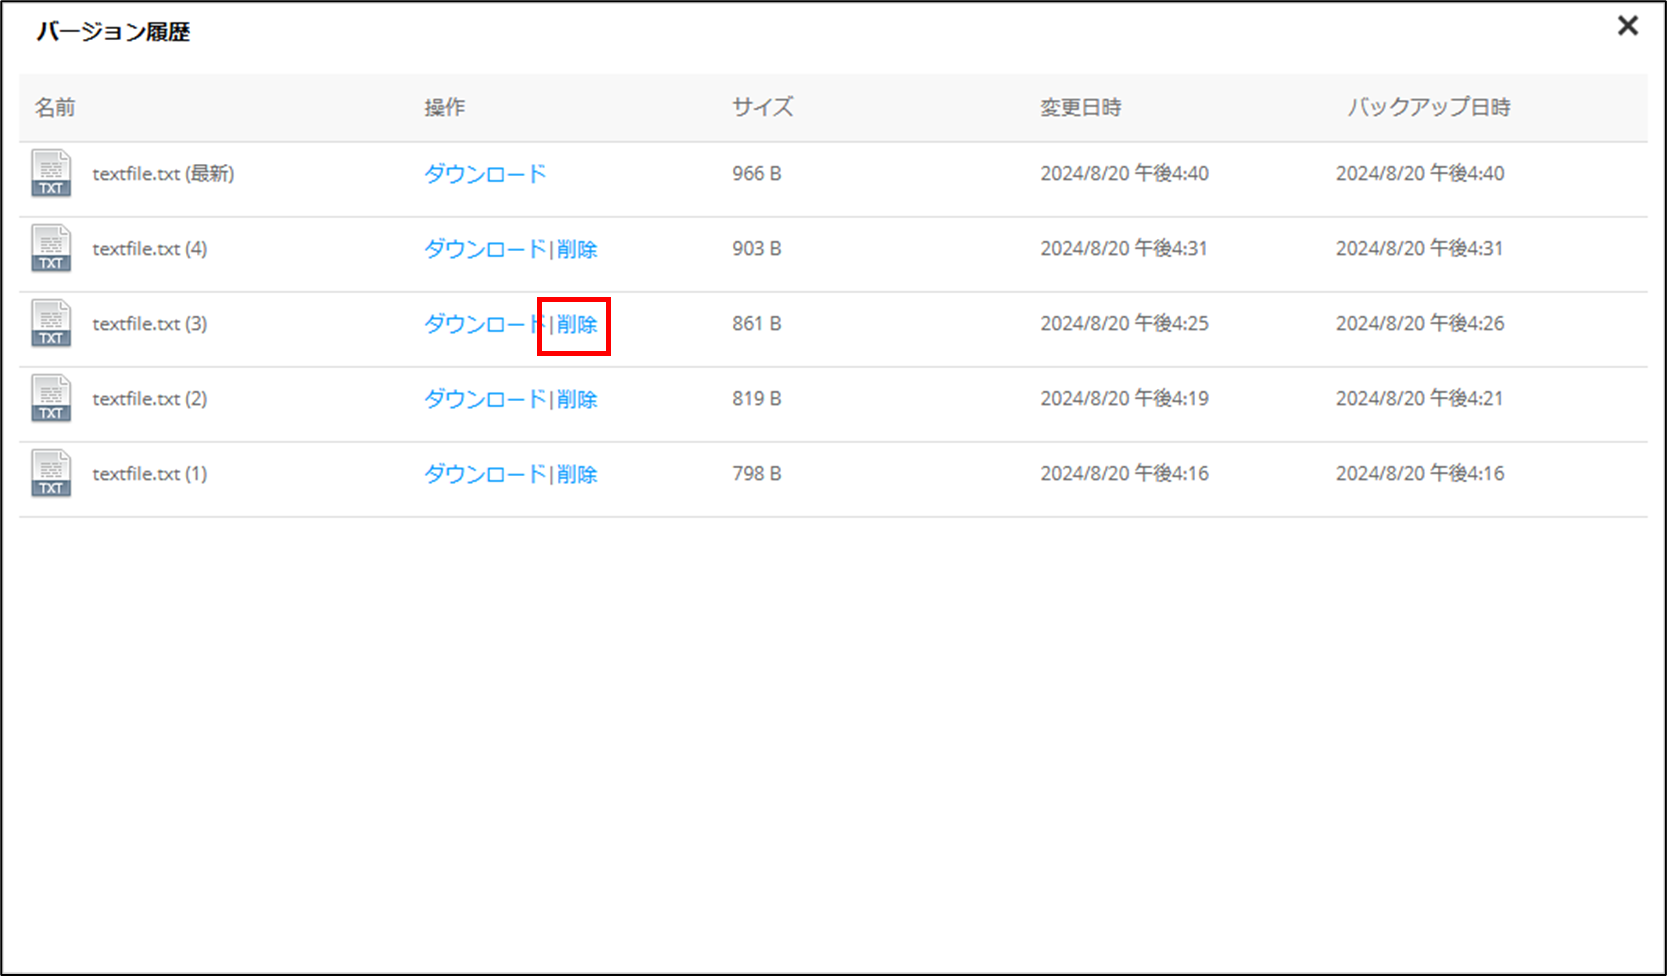Click the 変更日時 column header
The image size is (1667, 976).
click(x=1081, y=107)
